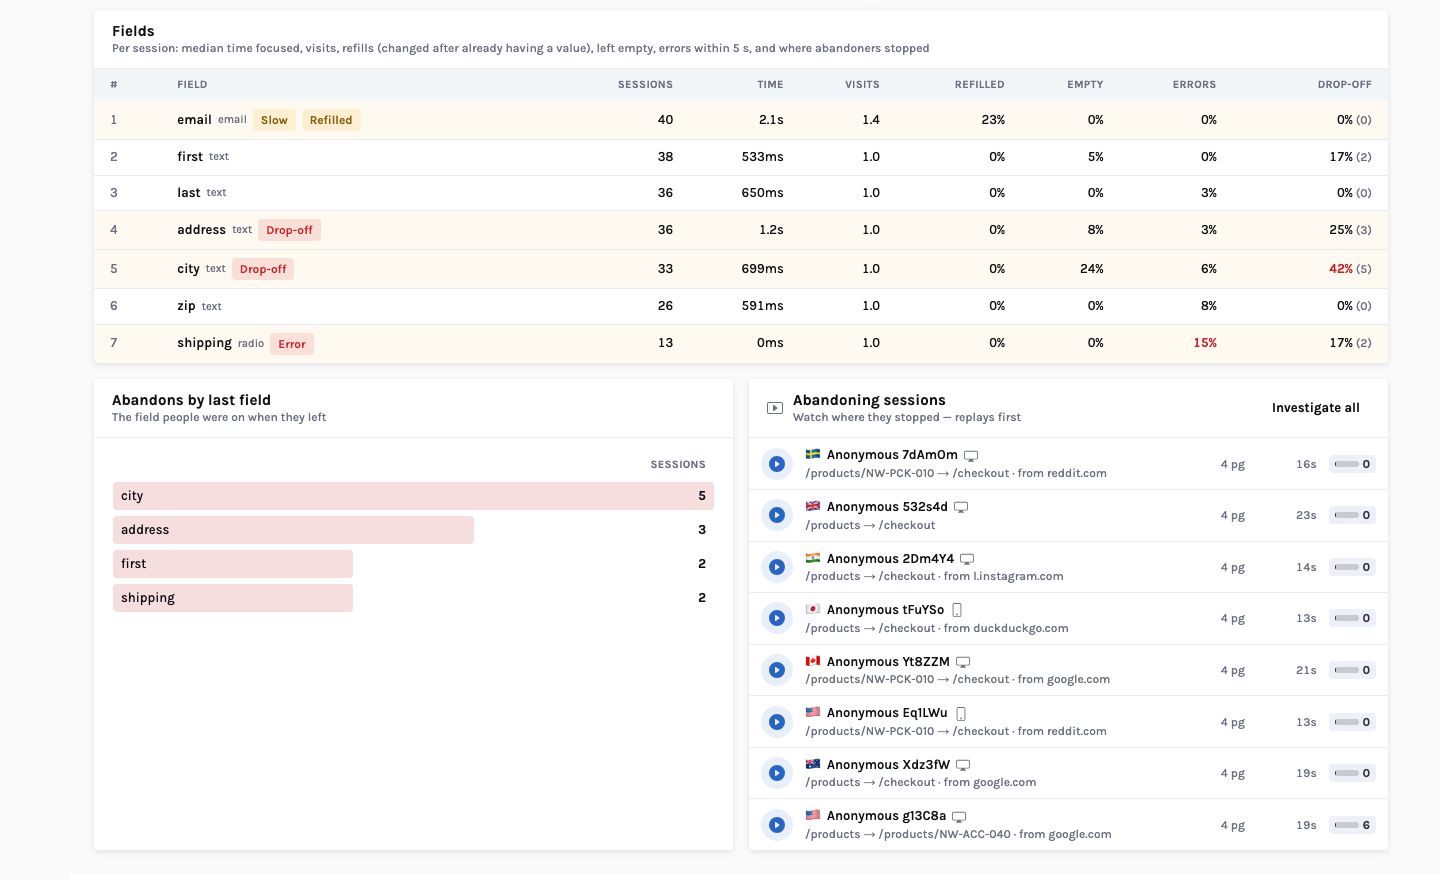1440x880 pixels.
Task: Click the mobile device icon for Anonymous tFuYSo
Action: (x=957, y=610)
